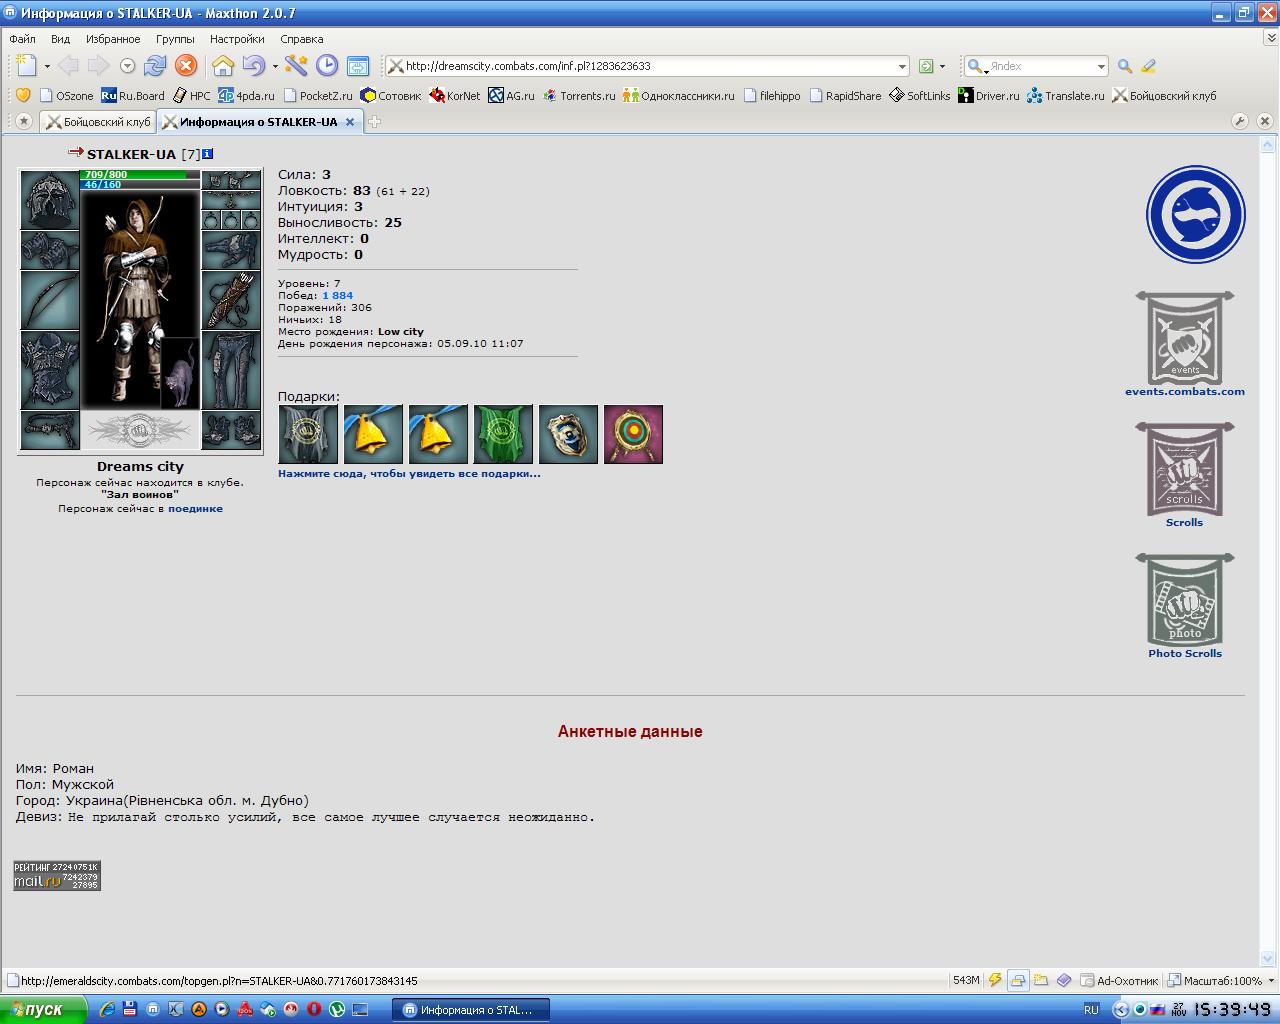Click the green health bar 709/800
Viewport: 1280px width, 1024px height.
[140, 175]
